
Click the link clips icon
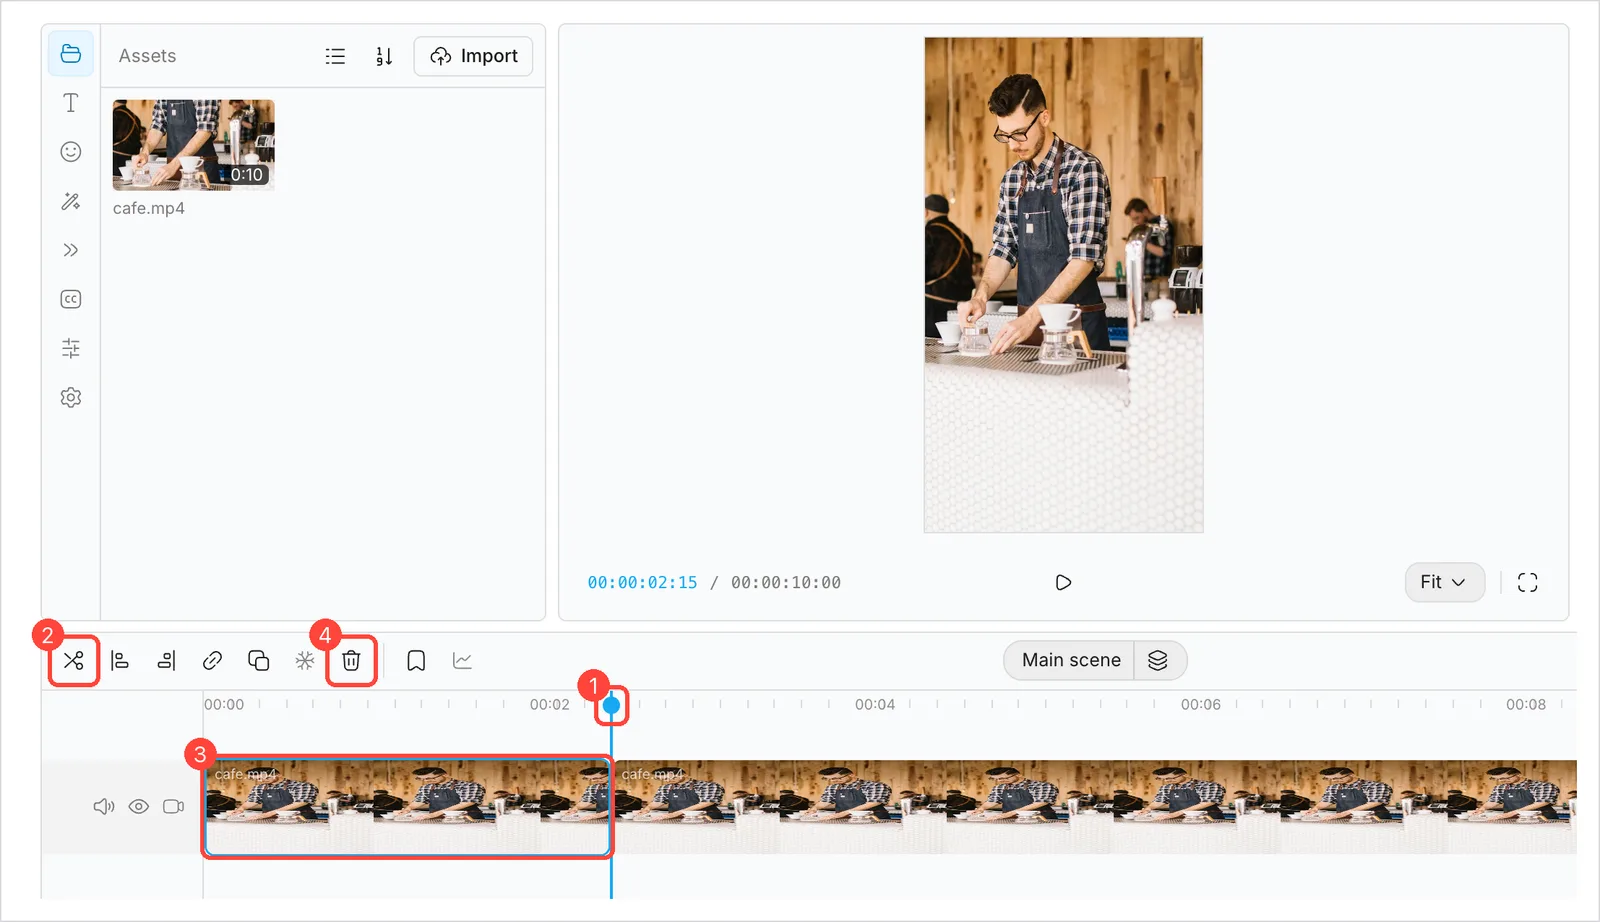coord(212,660)
